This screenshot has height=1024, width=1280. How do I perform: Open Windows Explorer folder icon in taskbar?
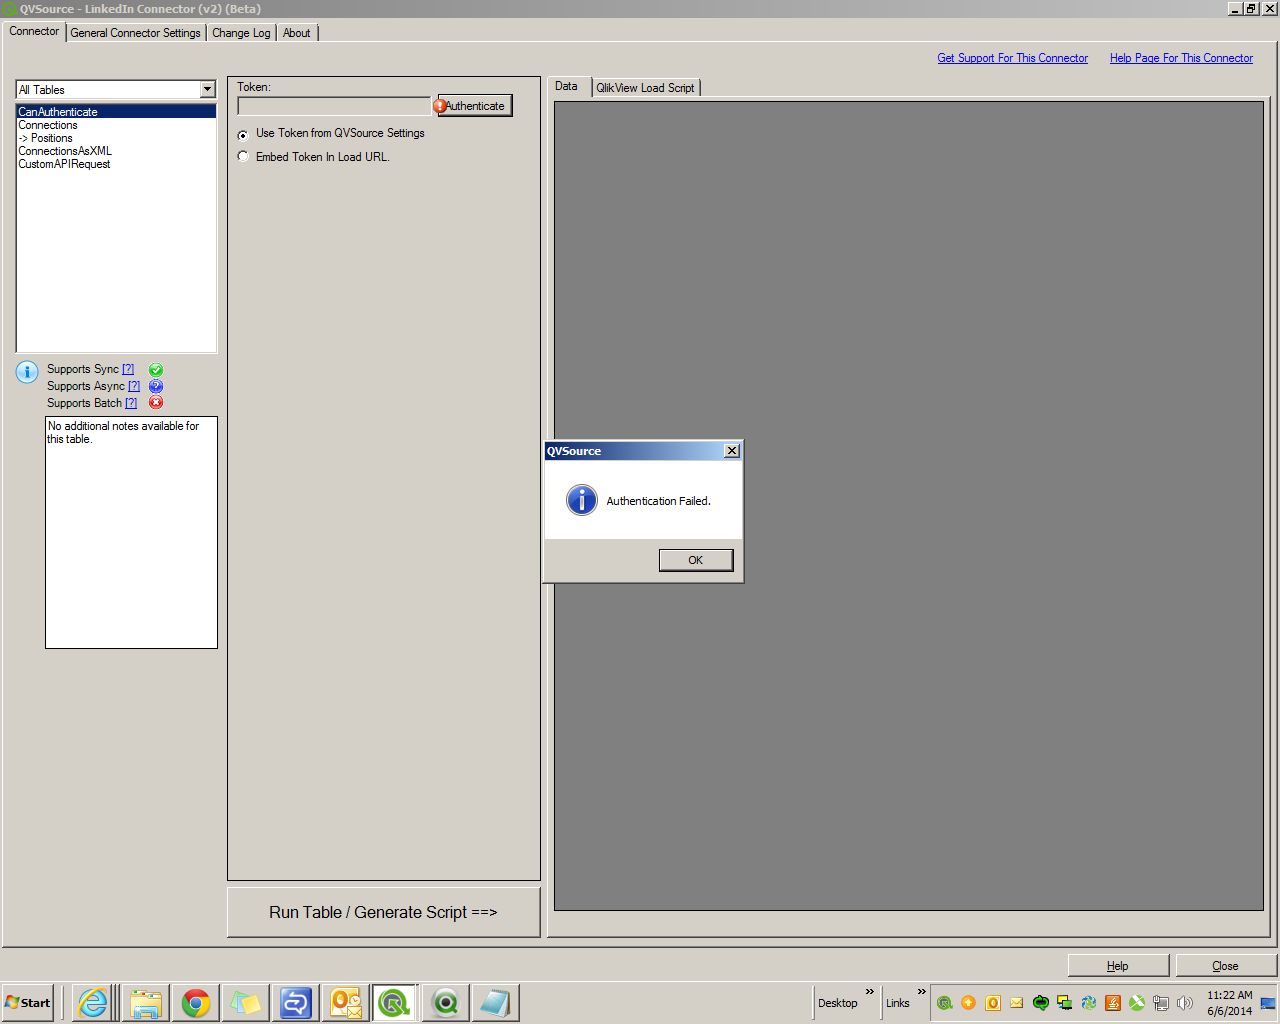pos(146,1003)
